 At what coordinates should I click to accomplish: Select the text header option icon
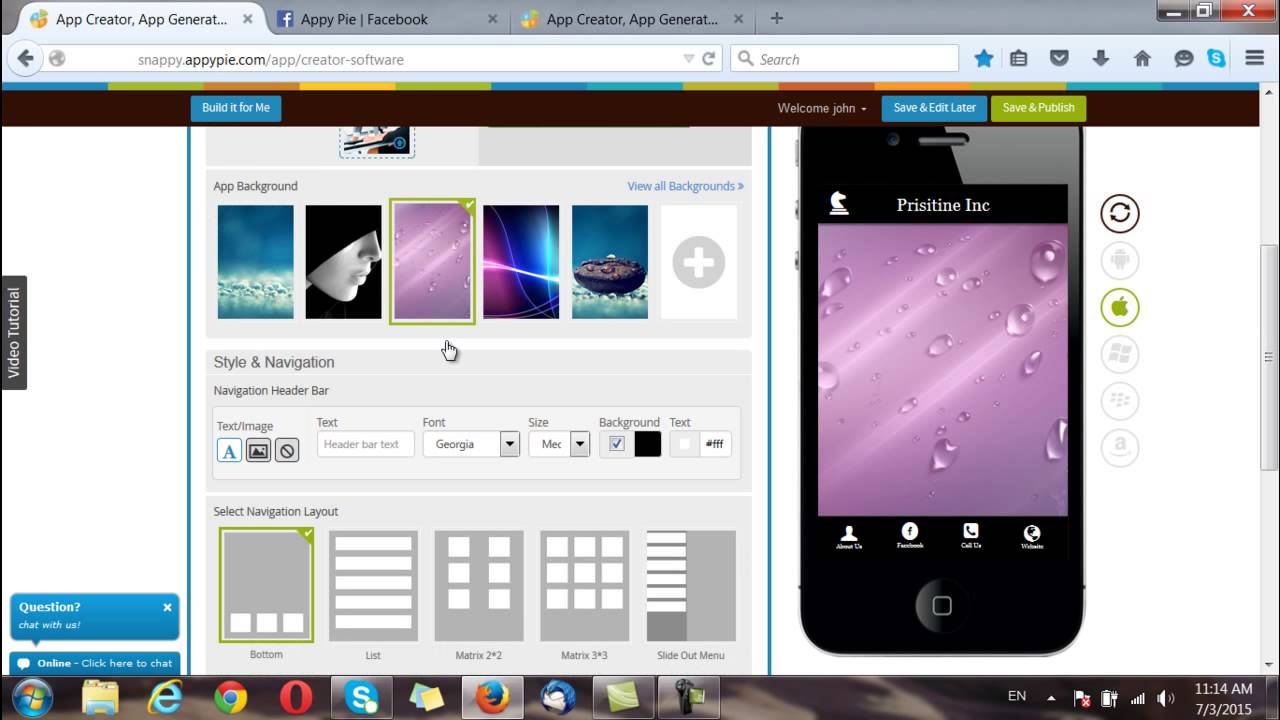[x=229, y=450]
